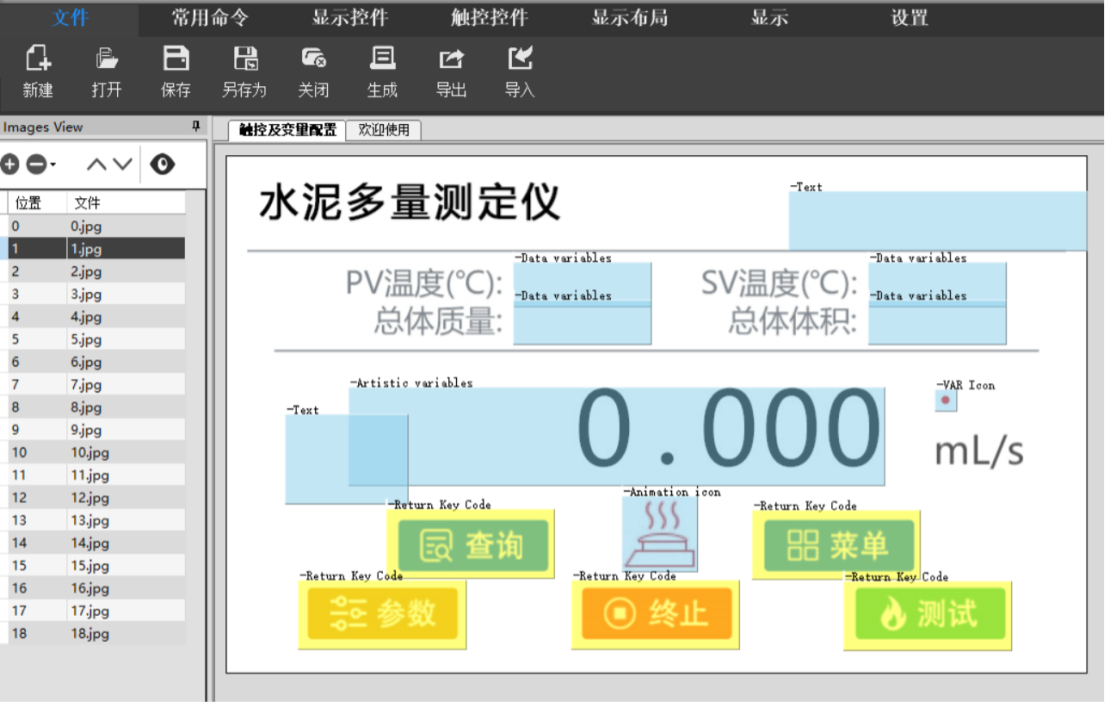Select the 菜单 Return Key Code button
Image resolution: width=1109 pixels, height=705 pixels.
point(837,545)
